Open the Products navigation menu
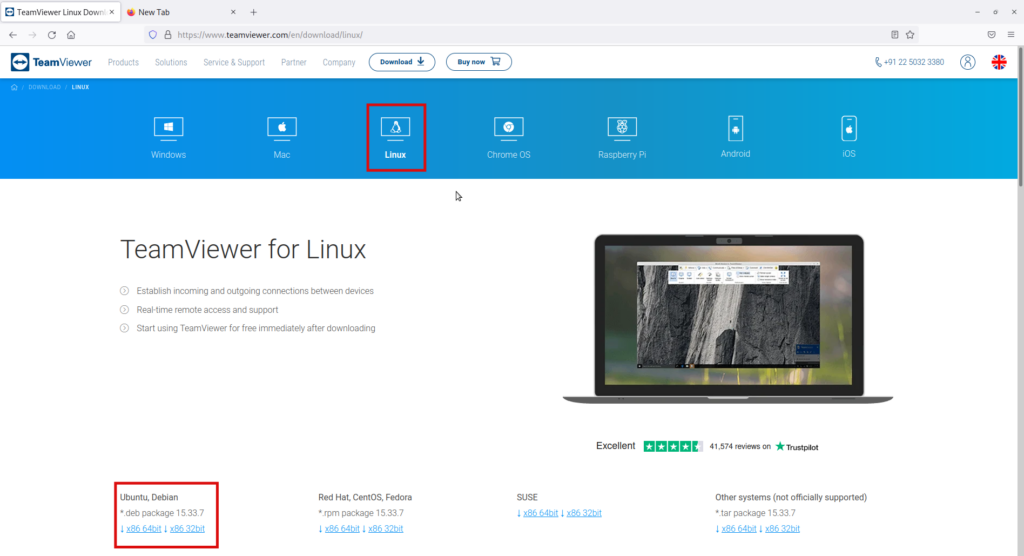1024x556 pixels. pyautogui.click(x=123, y=62)
